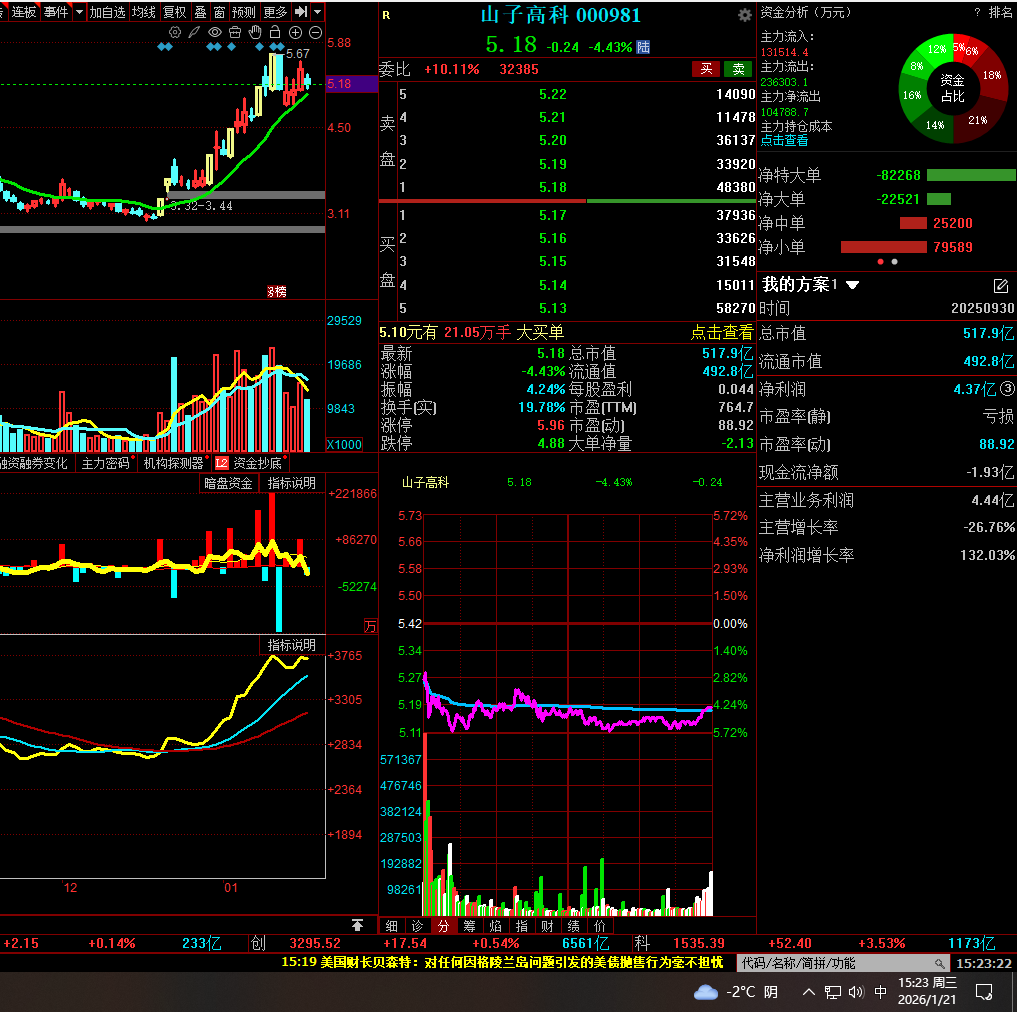The width and height of the screenshot is (1017, 1012).
Task: Open dropdown arrow next to jump-to-end arrow
Action: click(317, 12)
